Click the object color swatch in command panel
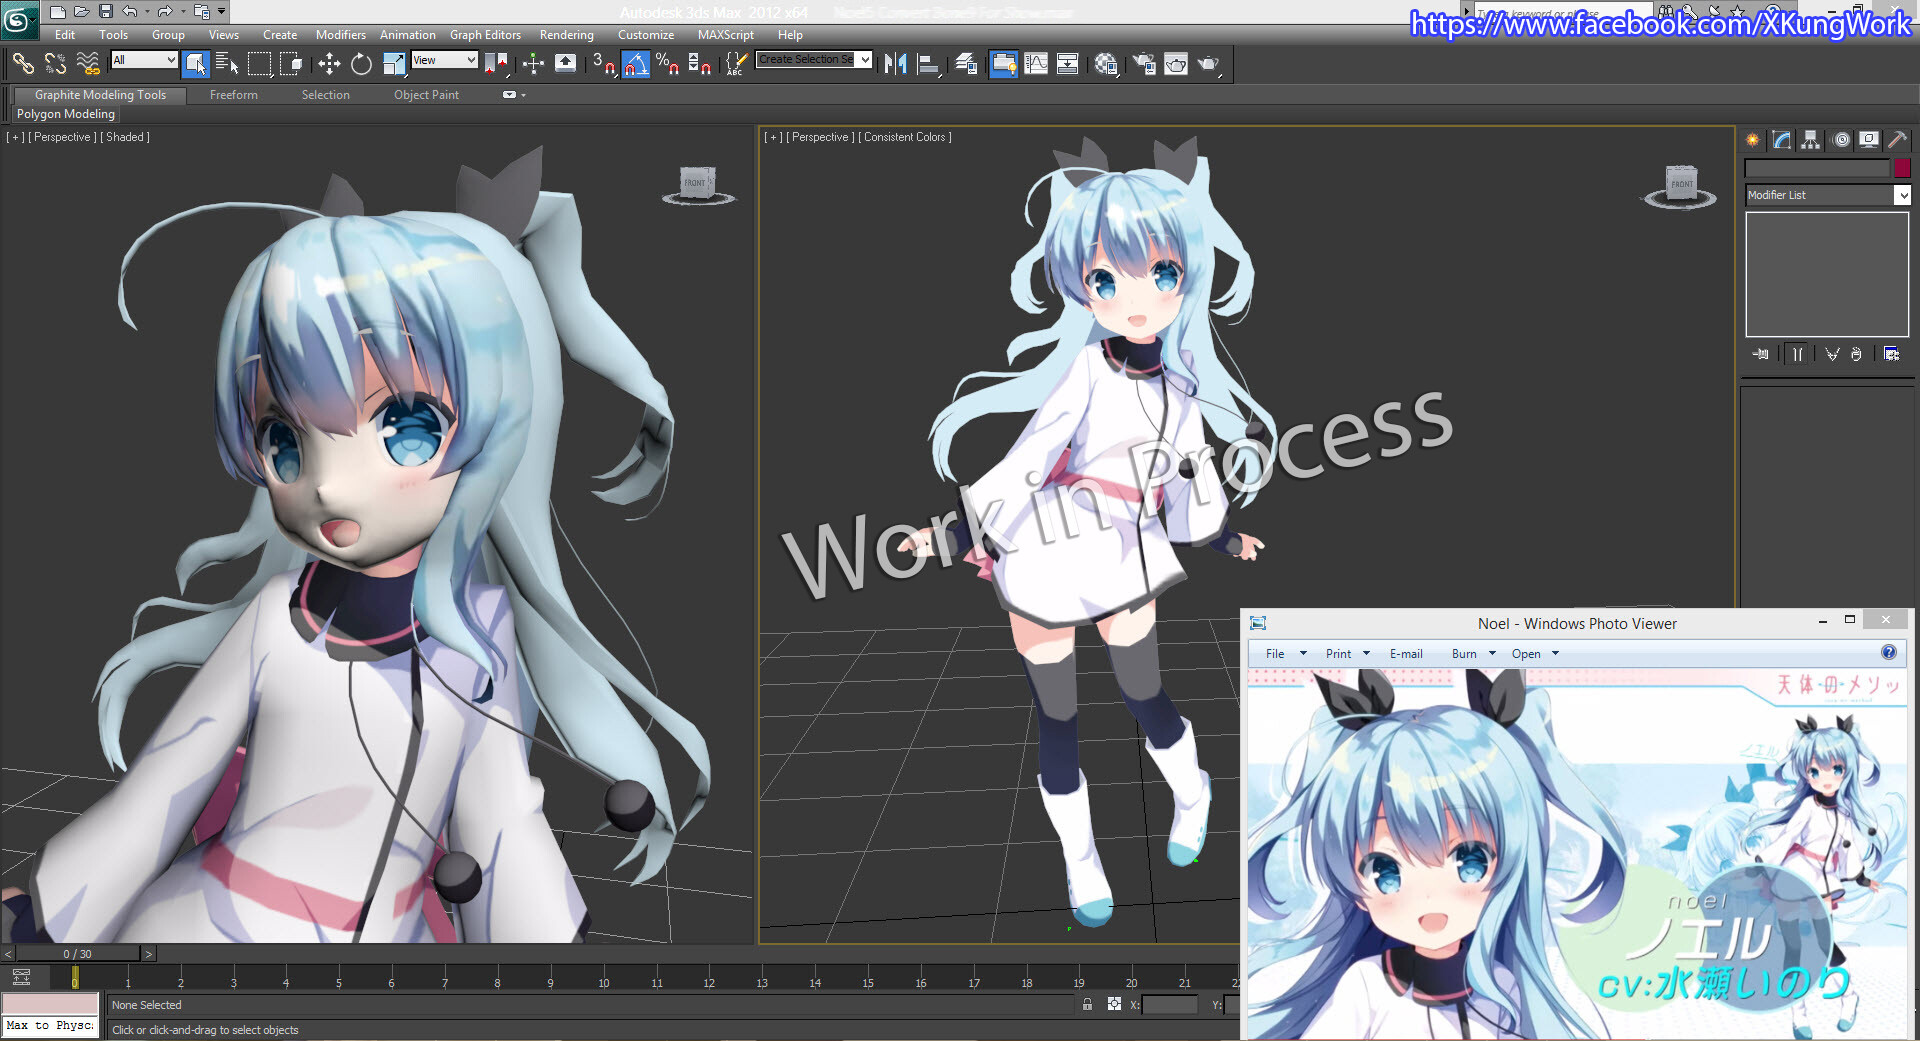This screenshot has width=1920, height=1041. 1902,168
